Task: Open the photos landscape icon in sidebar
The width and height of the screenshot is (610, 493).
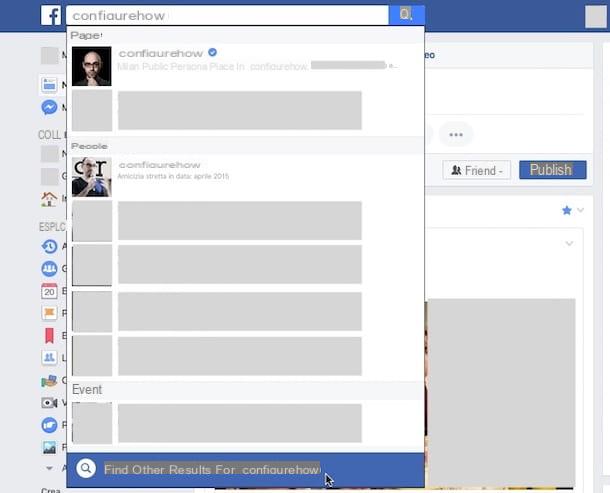Action: point(49,447)
